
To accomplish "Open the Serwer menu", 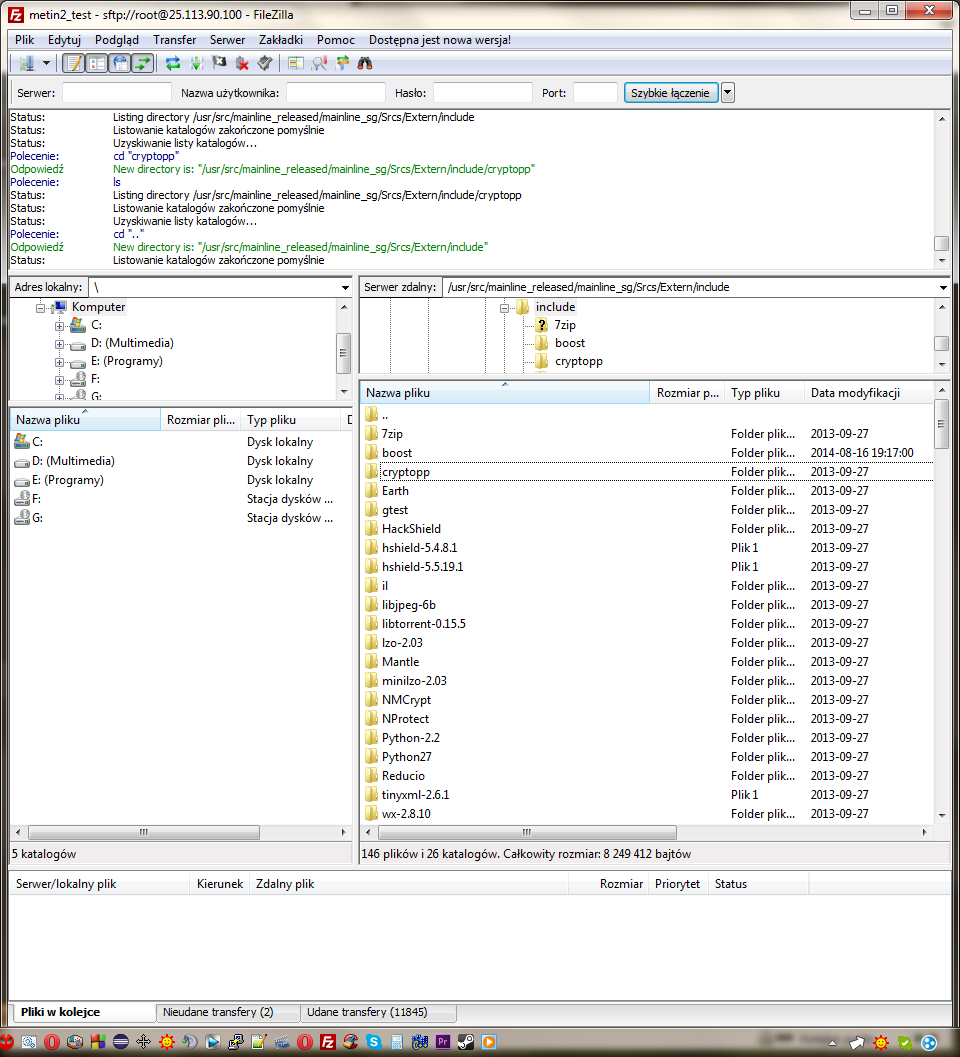I will [227, 40].
